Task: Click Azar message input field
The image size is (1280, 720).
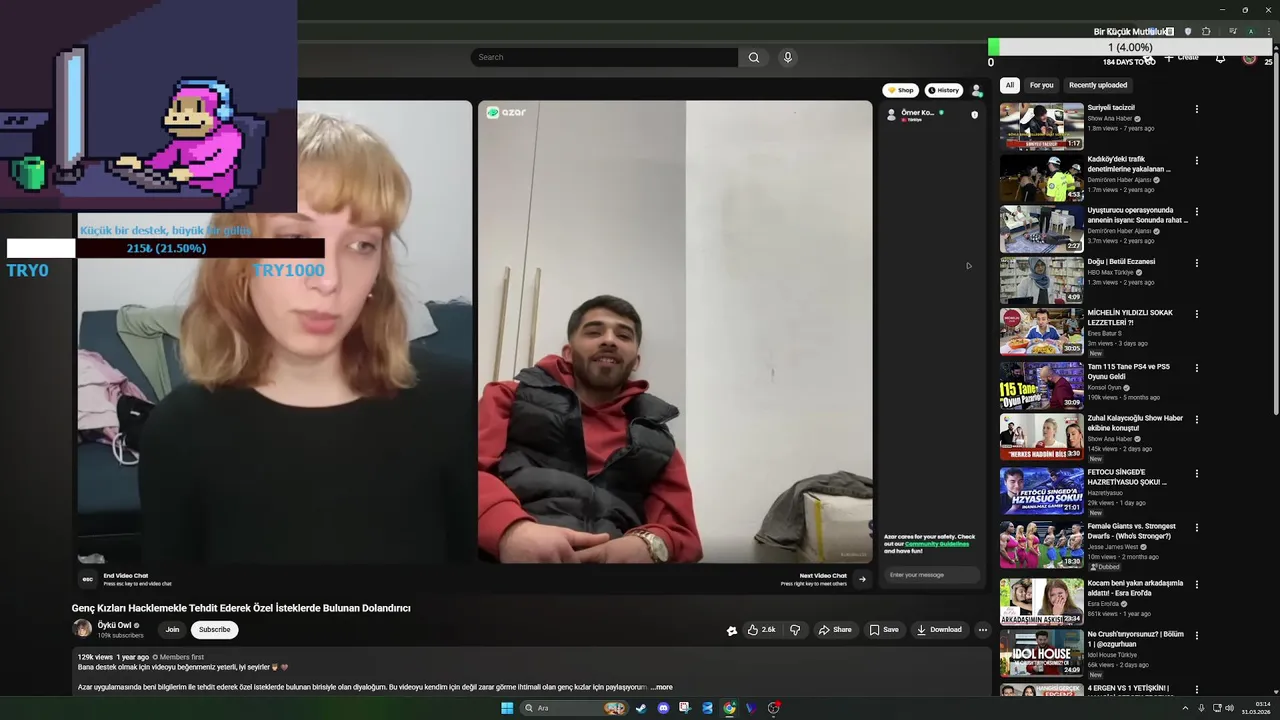Action: coord(931,575)
